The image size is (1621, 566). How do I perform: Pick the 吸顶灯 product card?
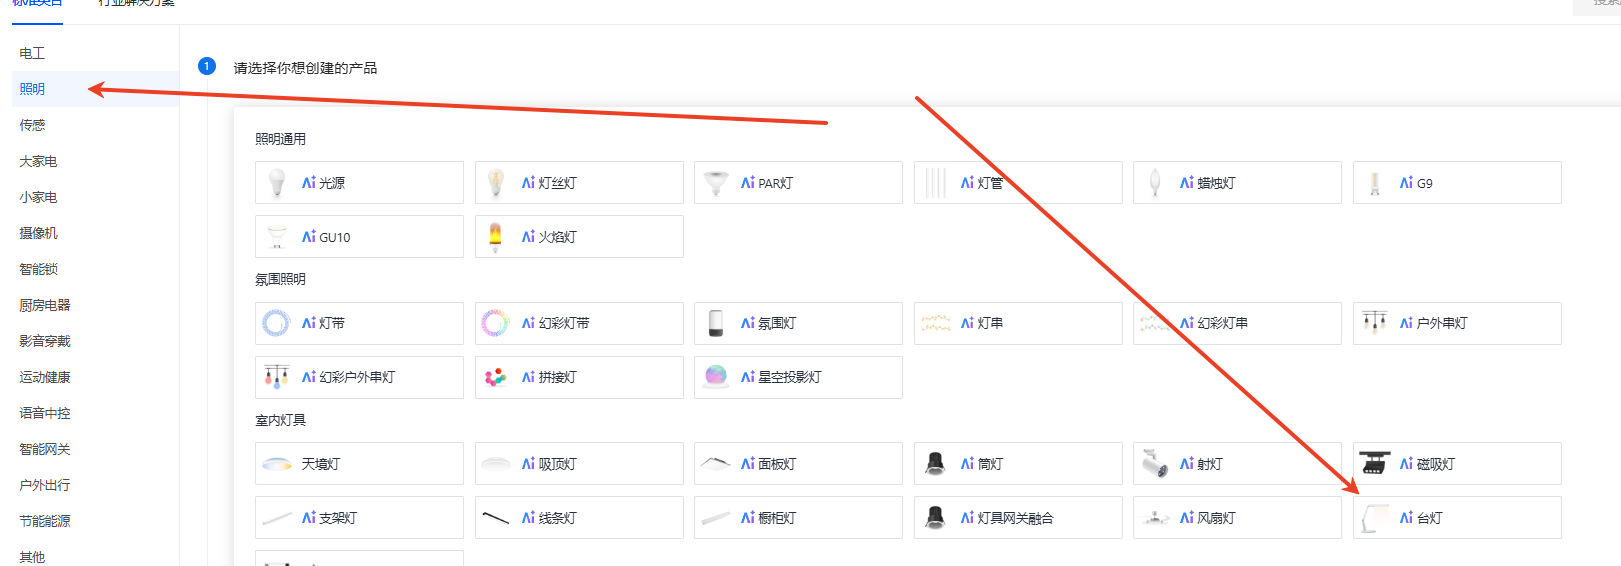579,464
